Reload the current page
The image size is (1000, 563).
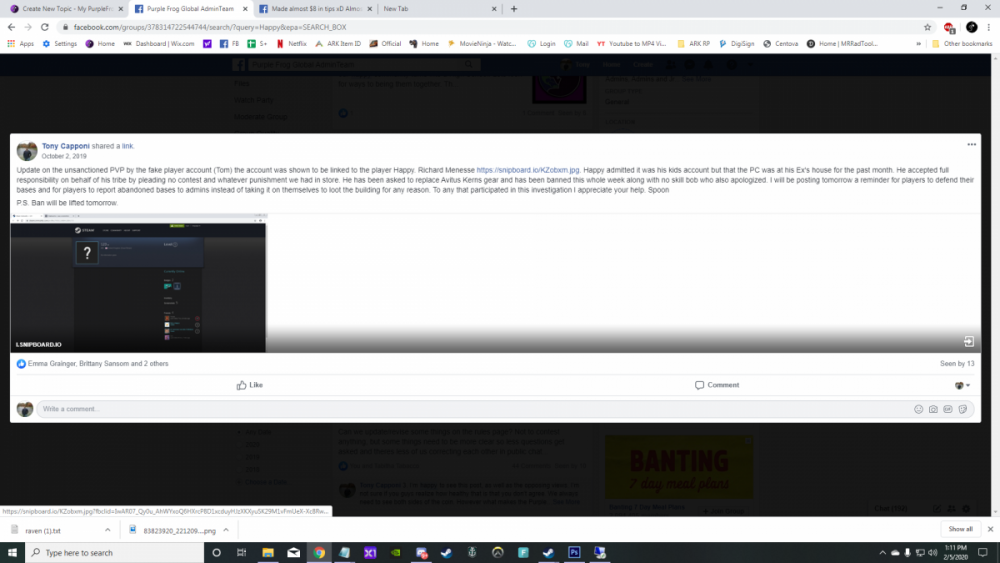[x=45, y=27]
